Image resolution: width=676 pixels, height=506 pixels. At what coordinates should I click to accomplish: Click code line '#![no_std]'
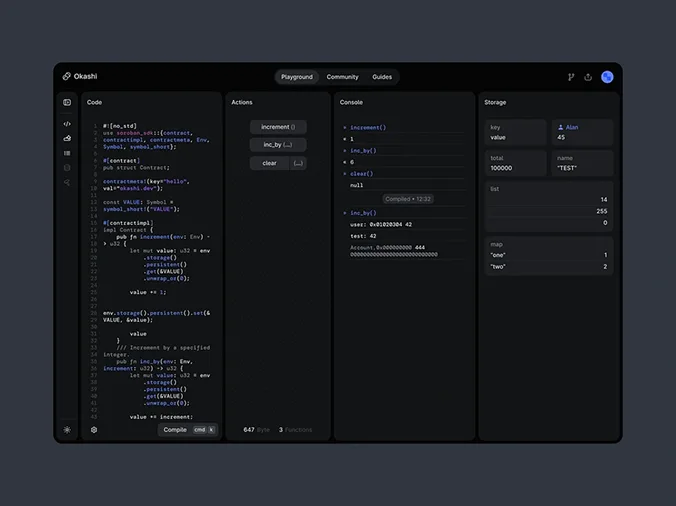(x=120, y=126)
